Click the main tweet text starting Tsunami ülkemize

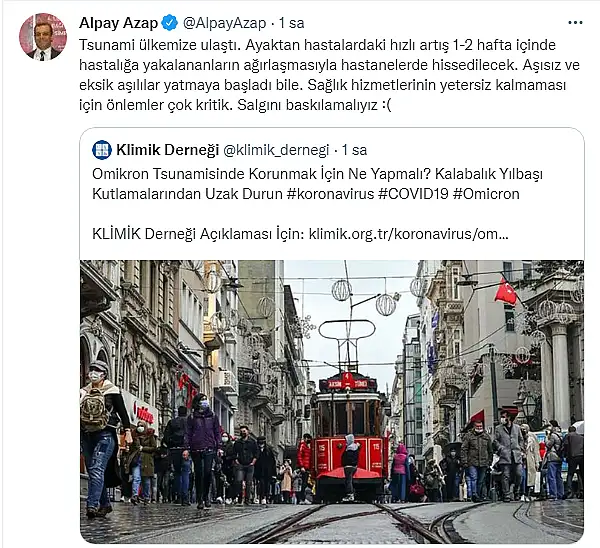tap(329, 75)
